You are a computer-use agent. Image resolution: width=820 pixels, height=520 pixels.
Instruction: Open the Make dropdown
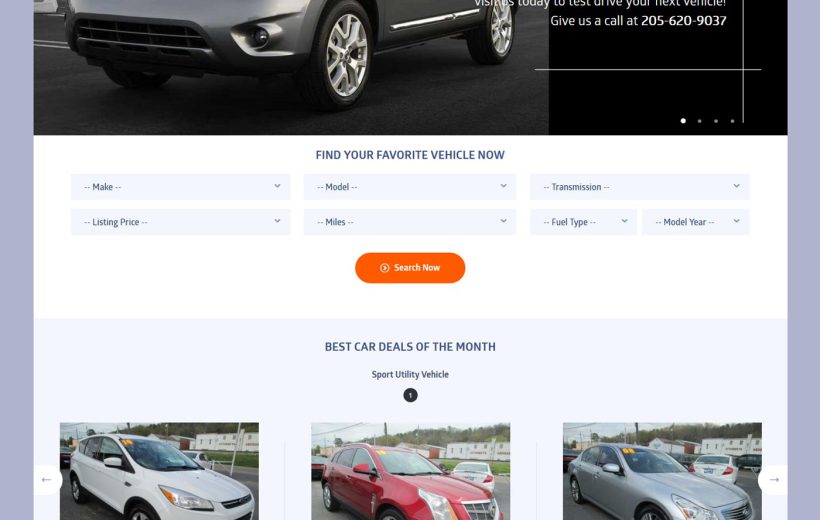click(x=180, y=187)
